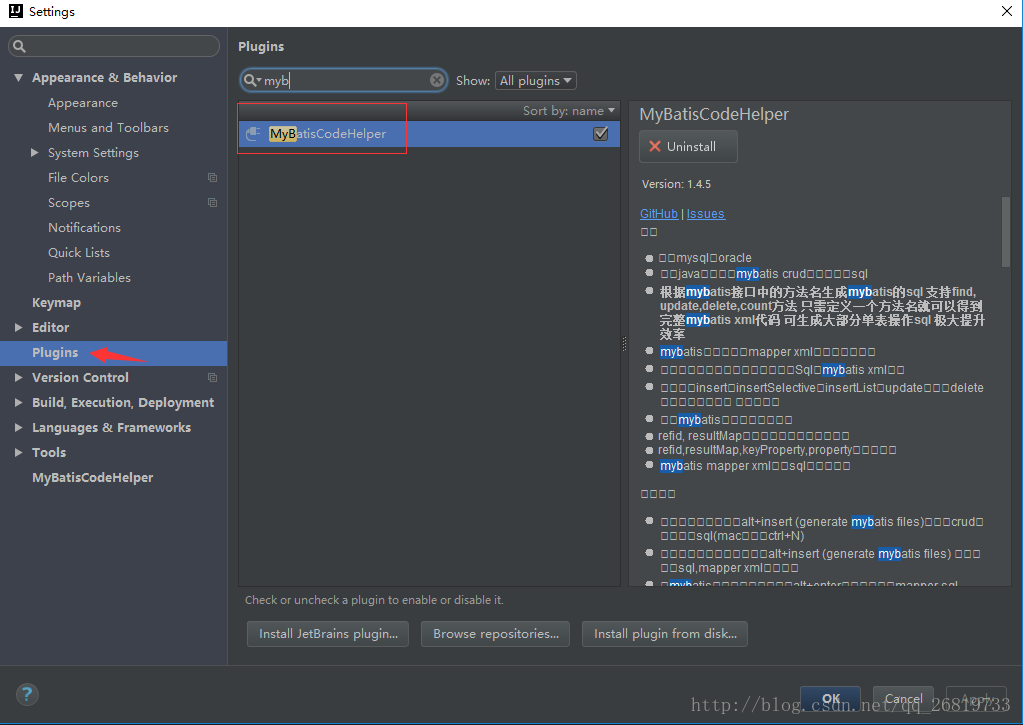Open Notifications settings
The height and width of the screenshot is (725, 1023).
(84, 228)
